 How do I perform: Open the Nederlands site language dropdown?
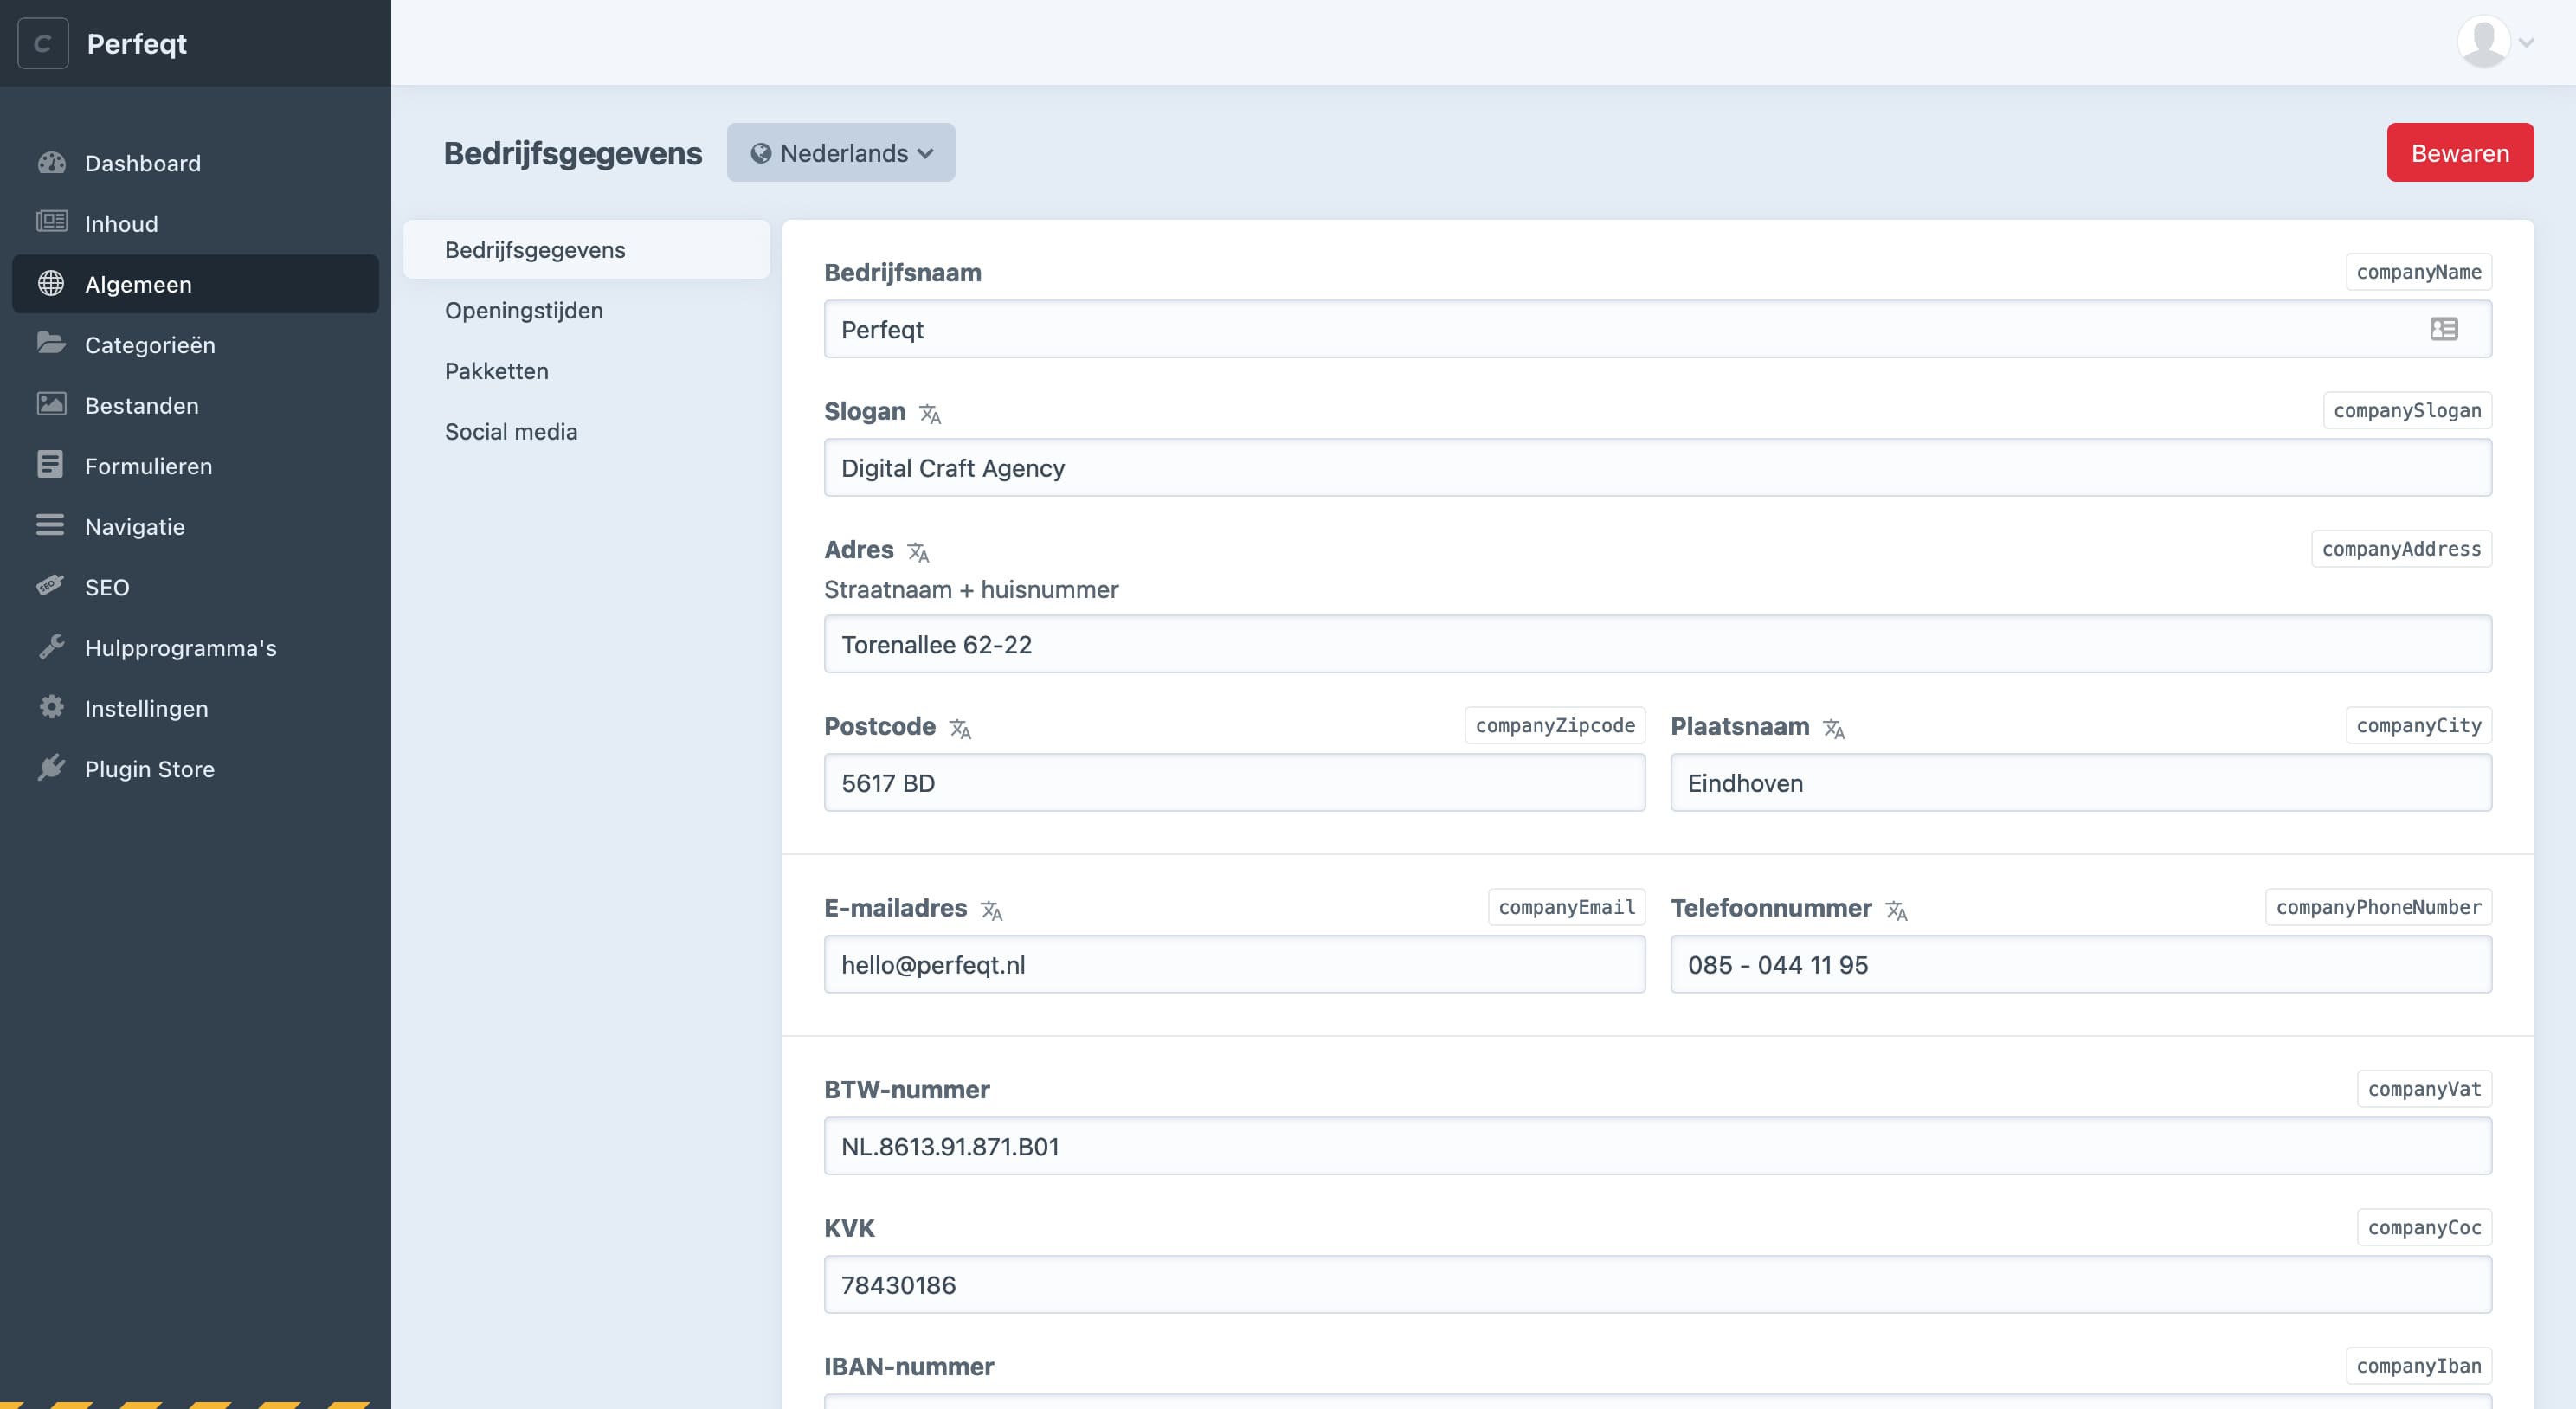(x=841, y=152)
